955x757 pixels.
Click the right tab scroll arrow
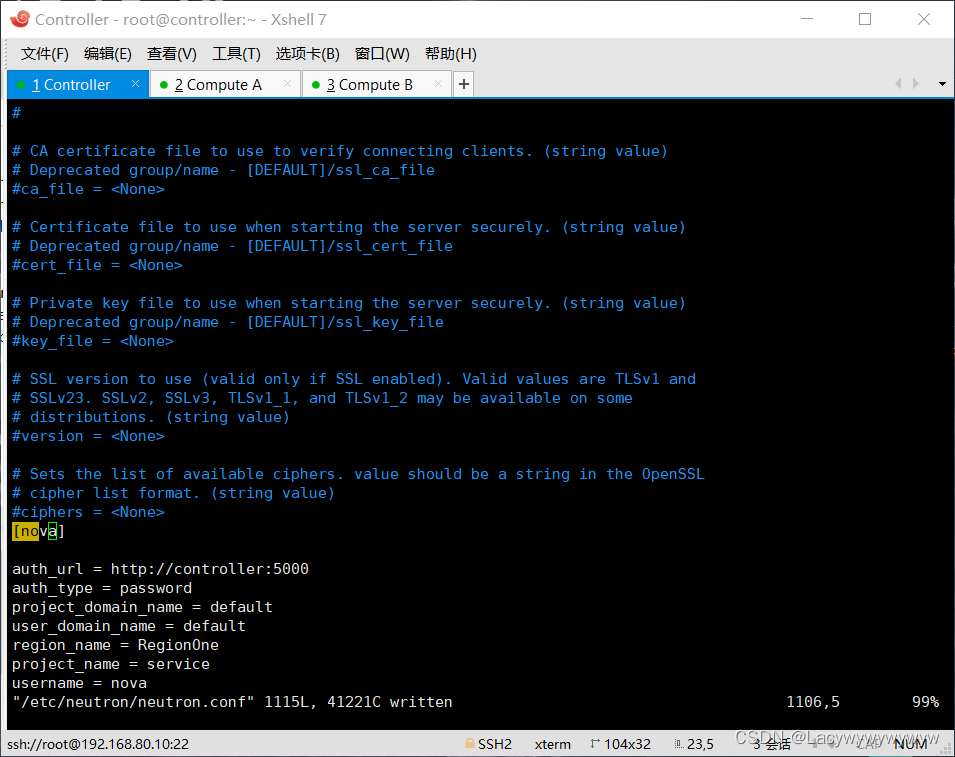[916, 84]
